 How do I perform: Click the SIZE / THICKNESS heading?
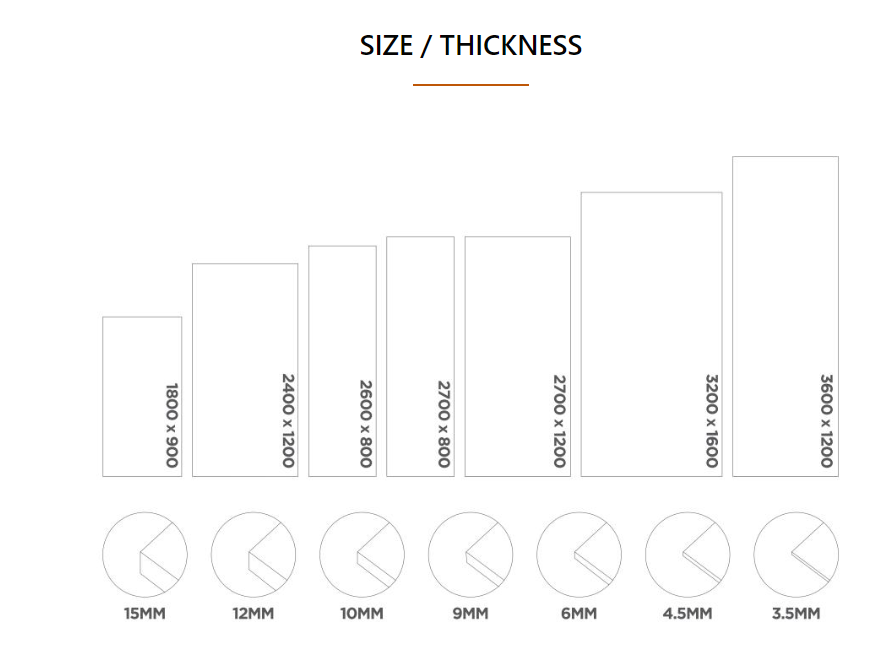coord(471,45)
